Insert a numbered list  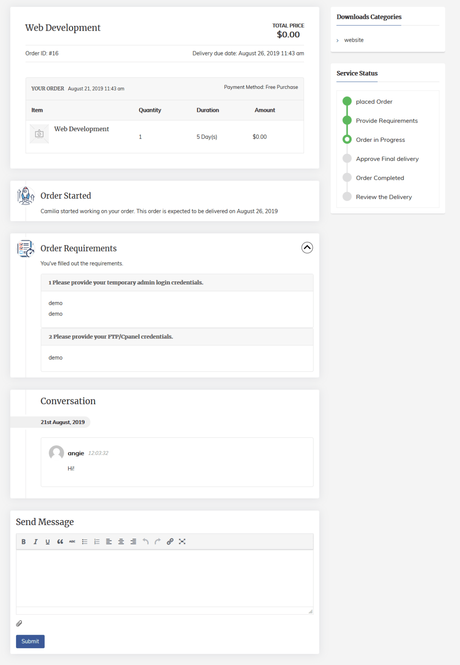(97, 542)
